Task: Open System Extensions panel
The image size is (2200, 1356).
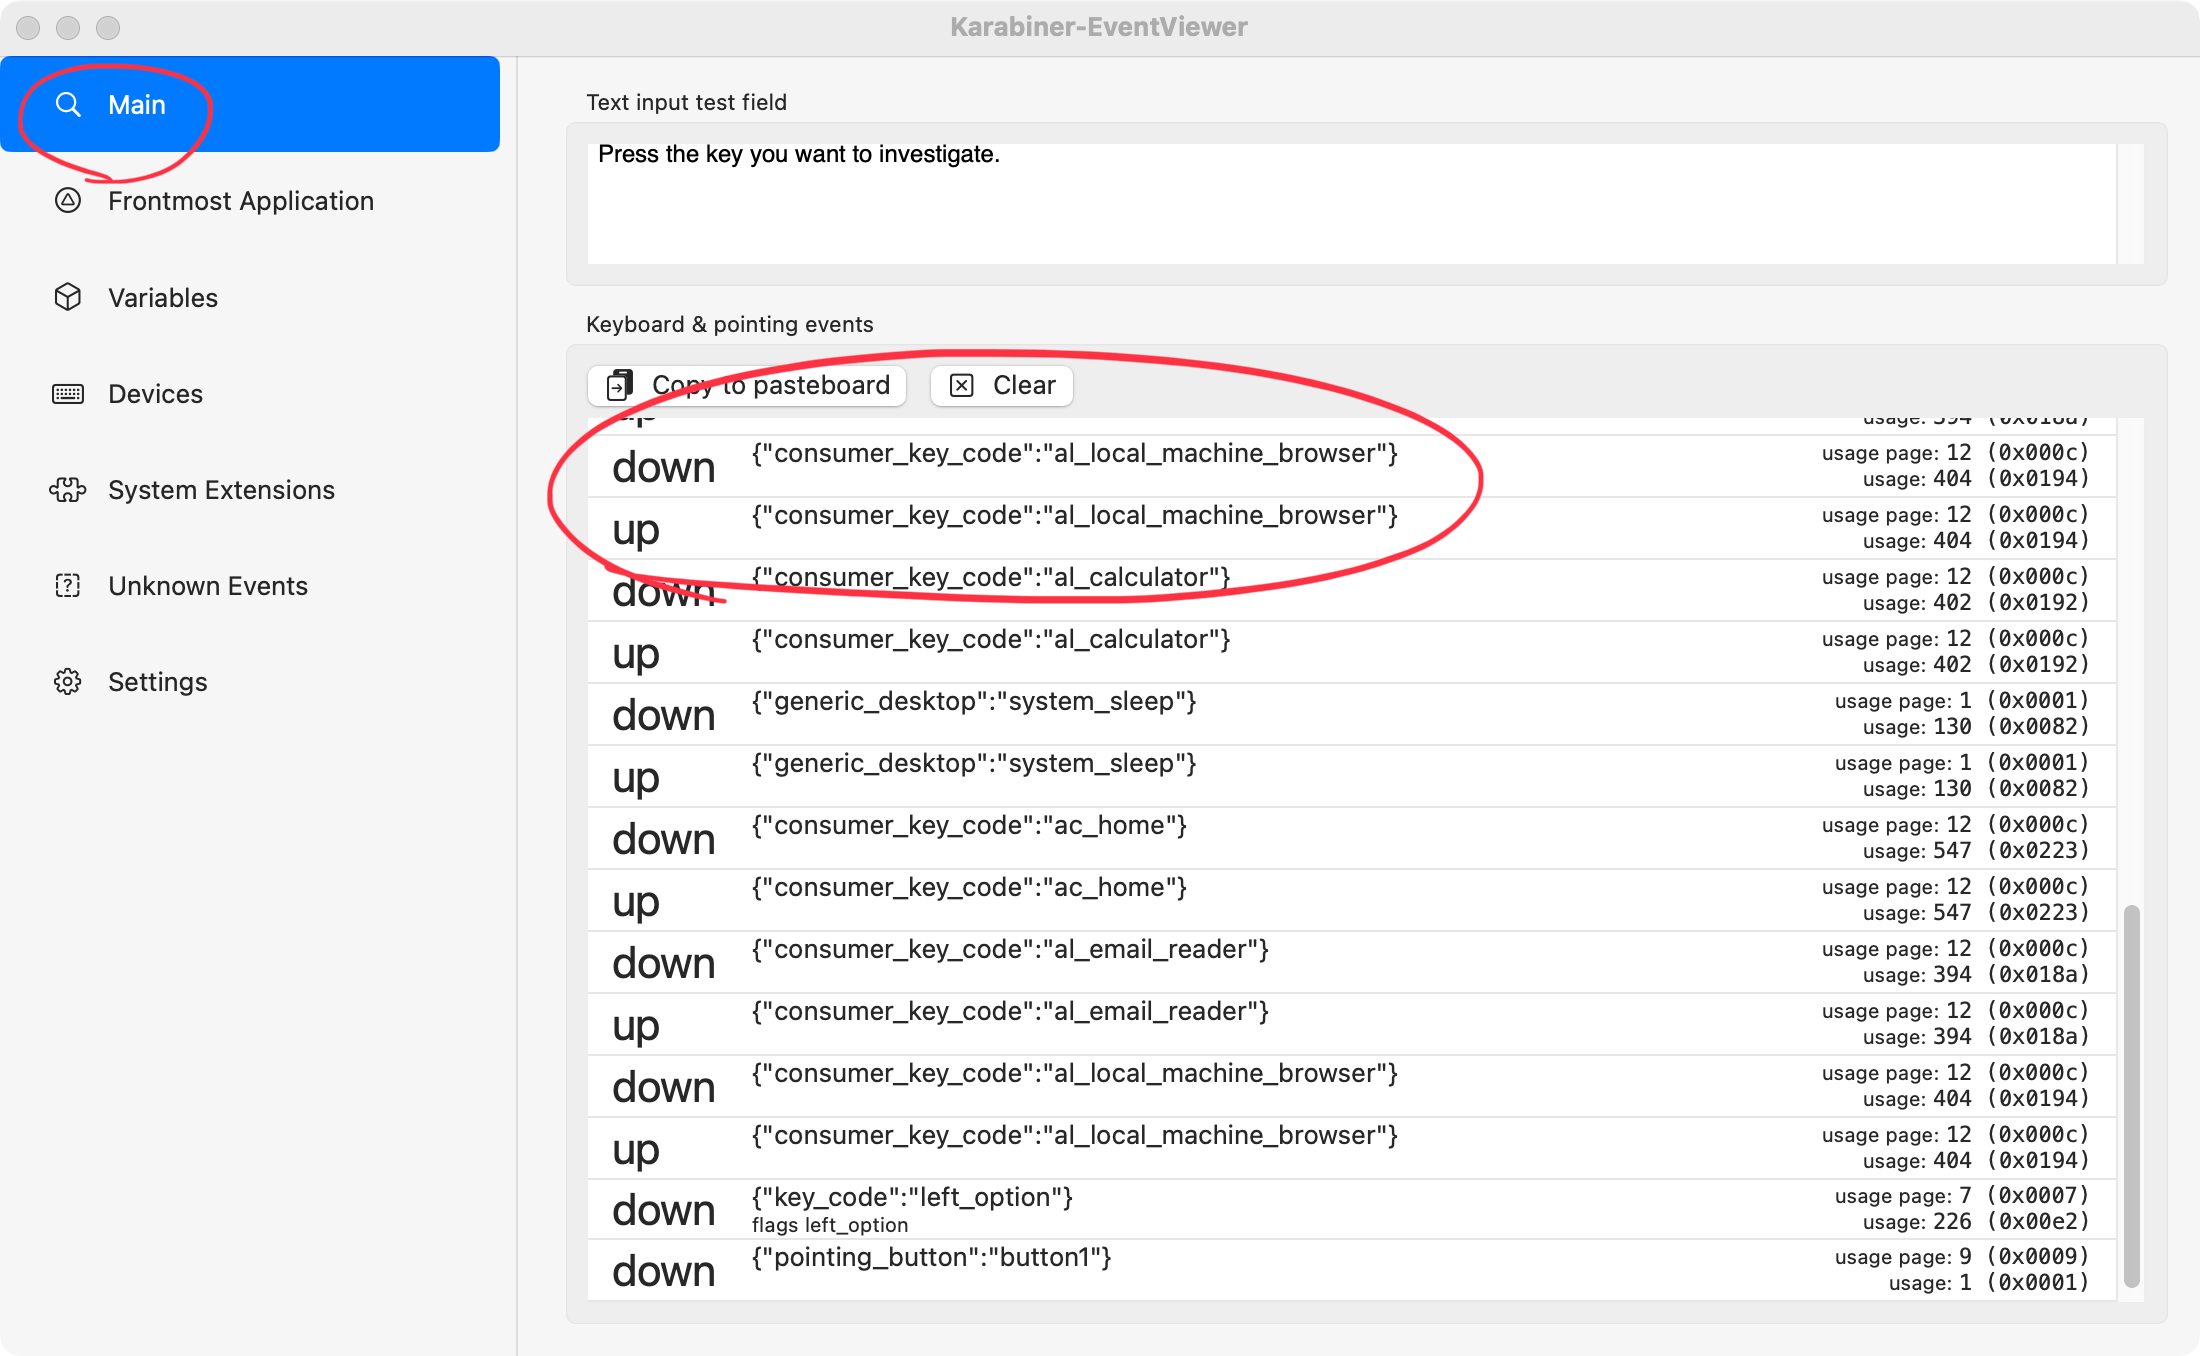Action: pyautogui.click(x=222, y=489)
